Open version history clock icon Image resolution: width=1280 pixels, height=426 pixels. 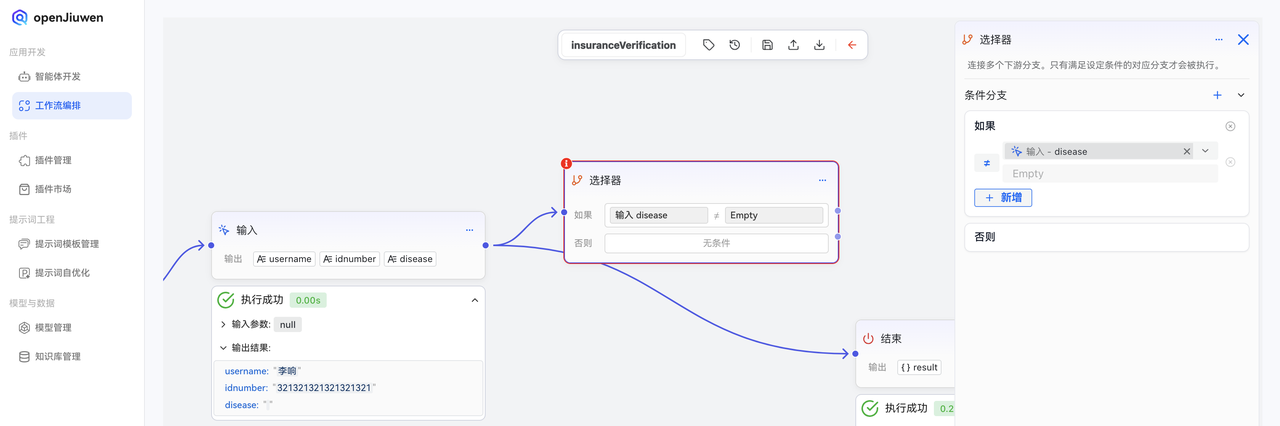(x=735, y=45)
